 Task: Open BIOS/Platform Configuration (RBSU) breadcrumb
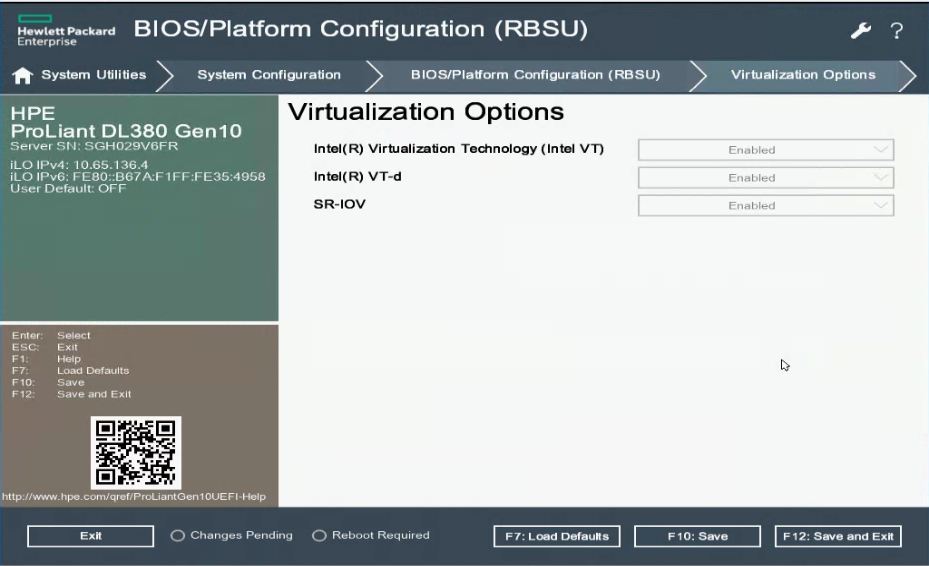[x=536, y=75]
